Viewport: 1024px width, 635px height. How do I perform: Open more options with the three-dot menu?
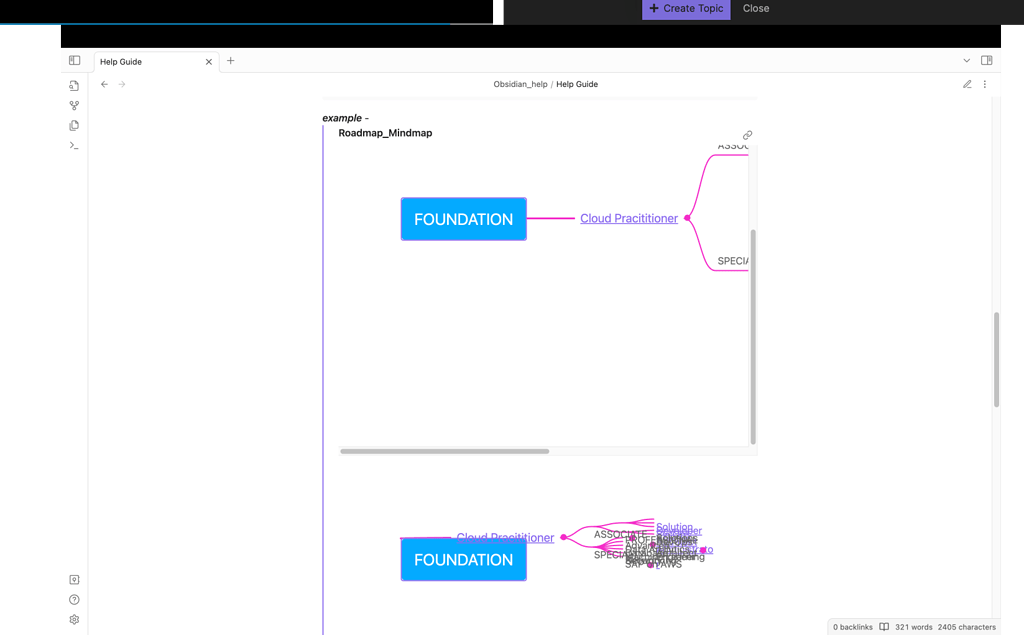click(x=985, y=84)
